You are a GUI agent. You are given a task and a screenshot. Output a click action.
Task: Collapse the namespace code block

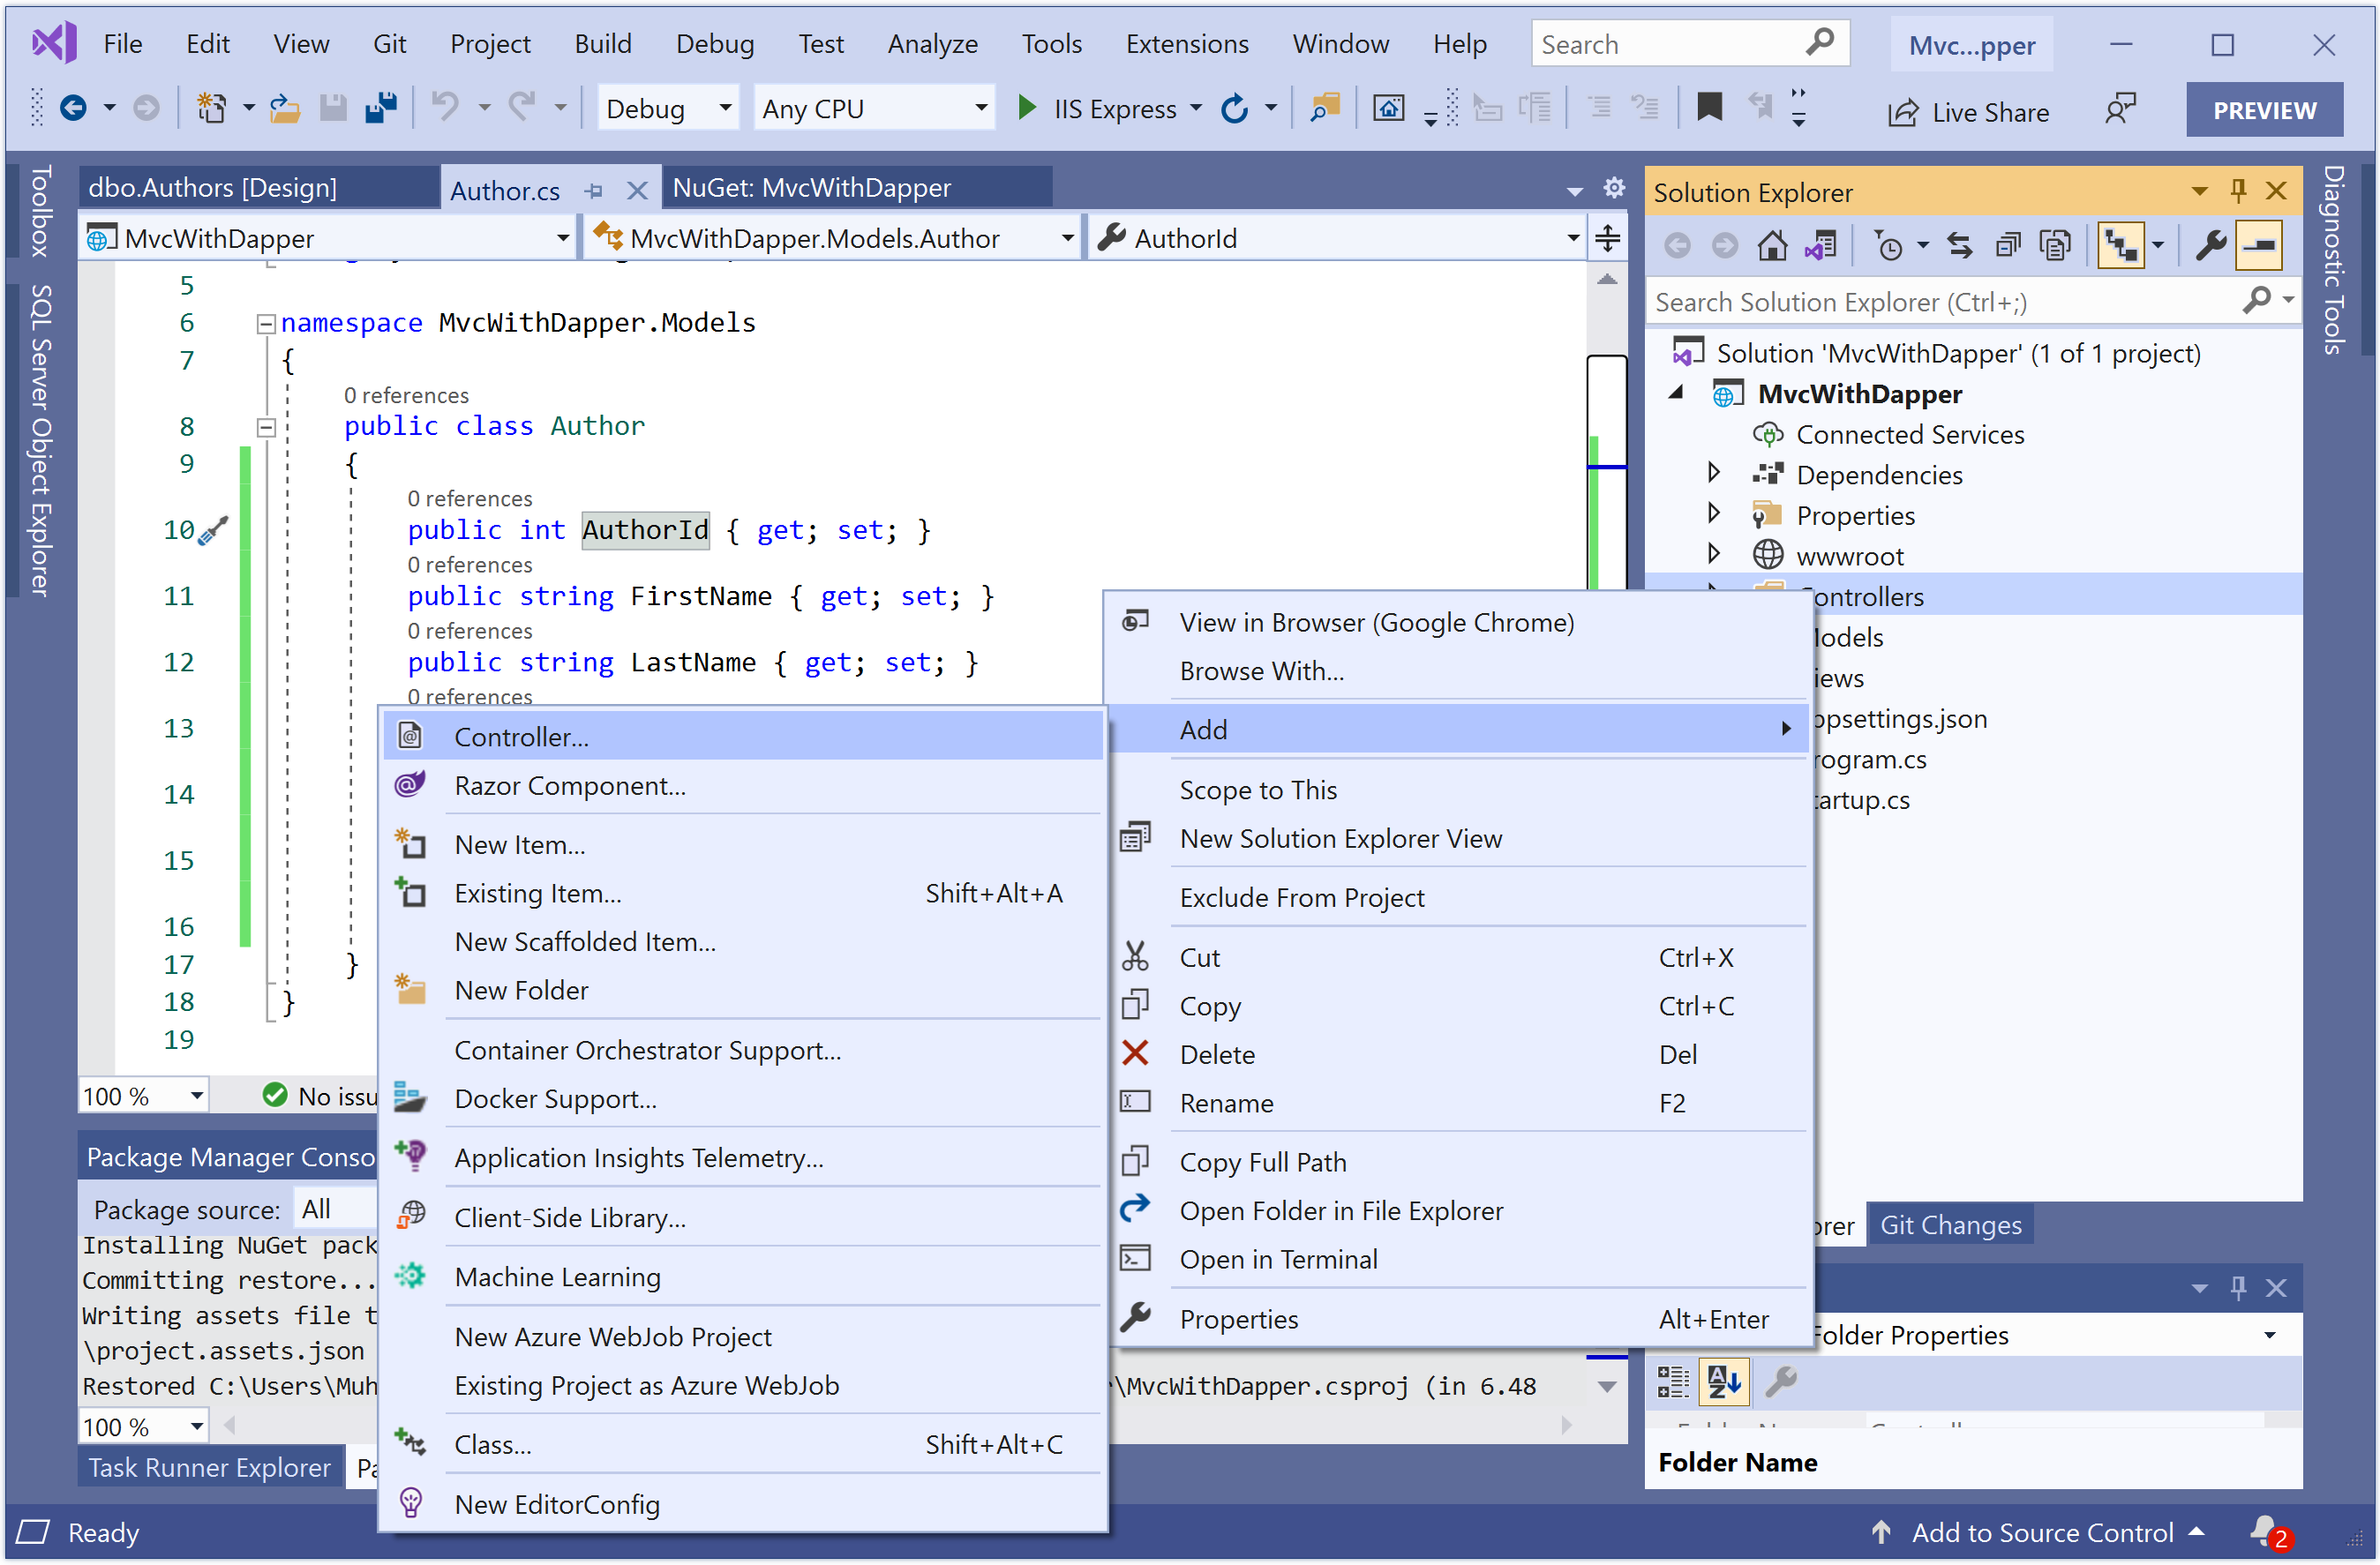click(266, 323)
